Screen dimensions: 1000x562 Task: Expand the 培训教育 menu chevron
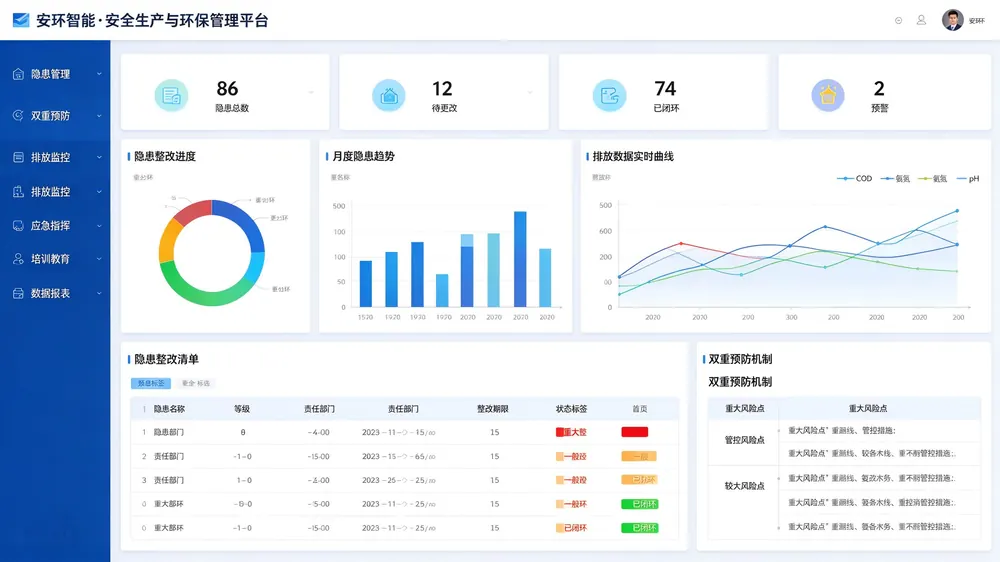click(99, 259)
